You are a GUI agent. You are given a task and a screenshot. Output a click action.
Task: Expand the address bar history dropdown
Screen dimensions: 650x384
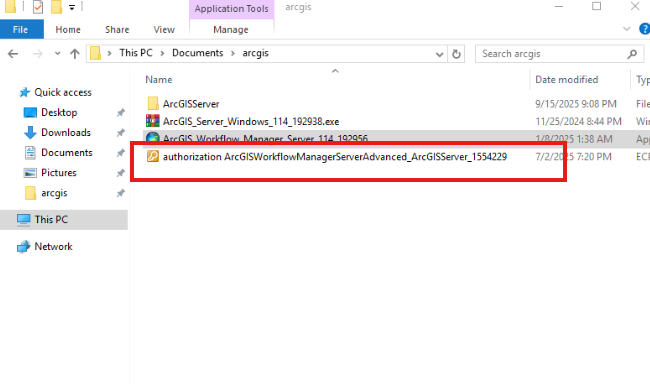(x=439, y=54)
